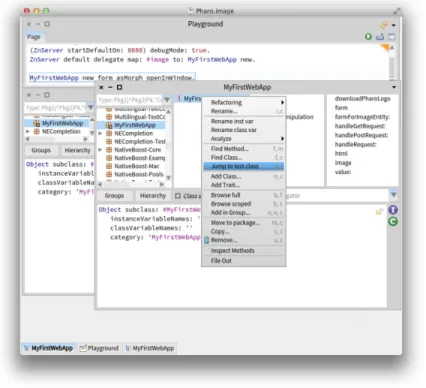426x388 pixels.
Task: Click the NativeBoost-Mac package icon
Action: pyautogui.click(x=109, y=166)
